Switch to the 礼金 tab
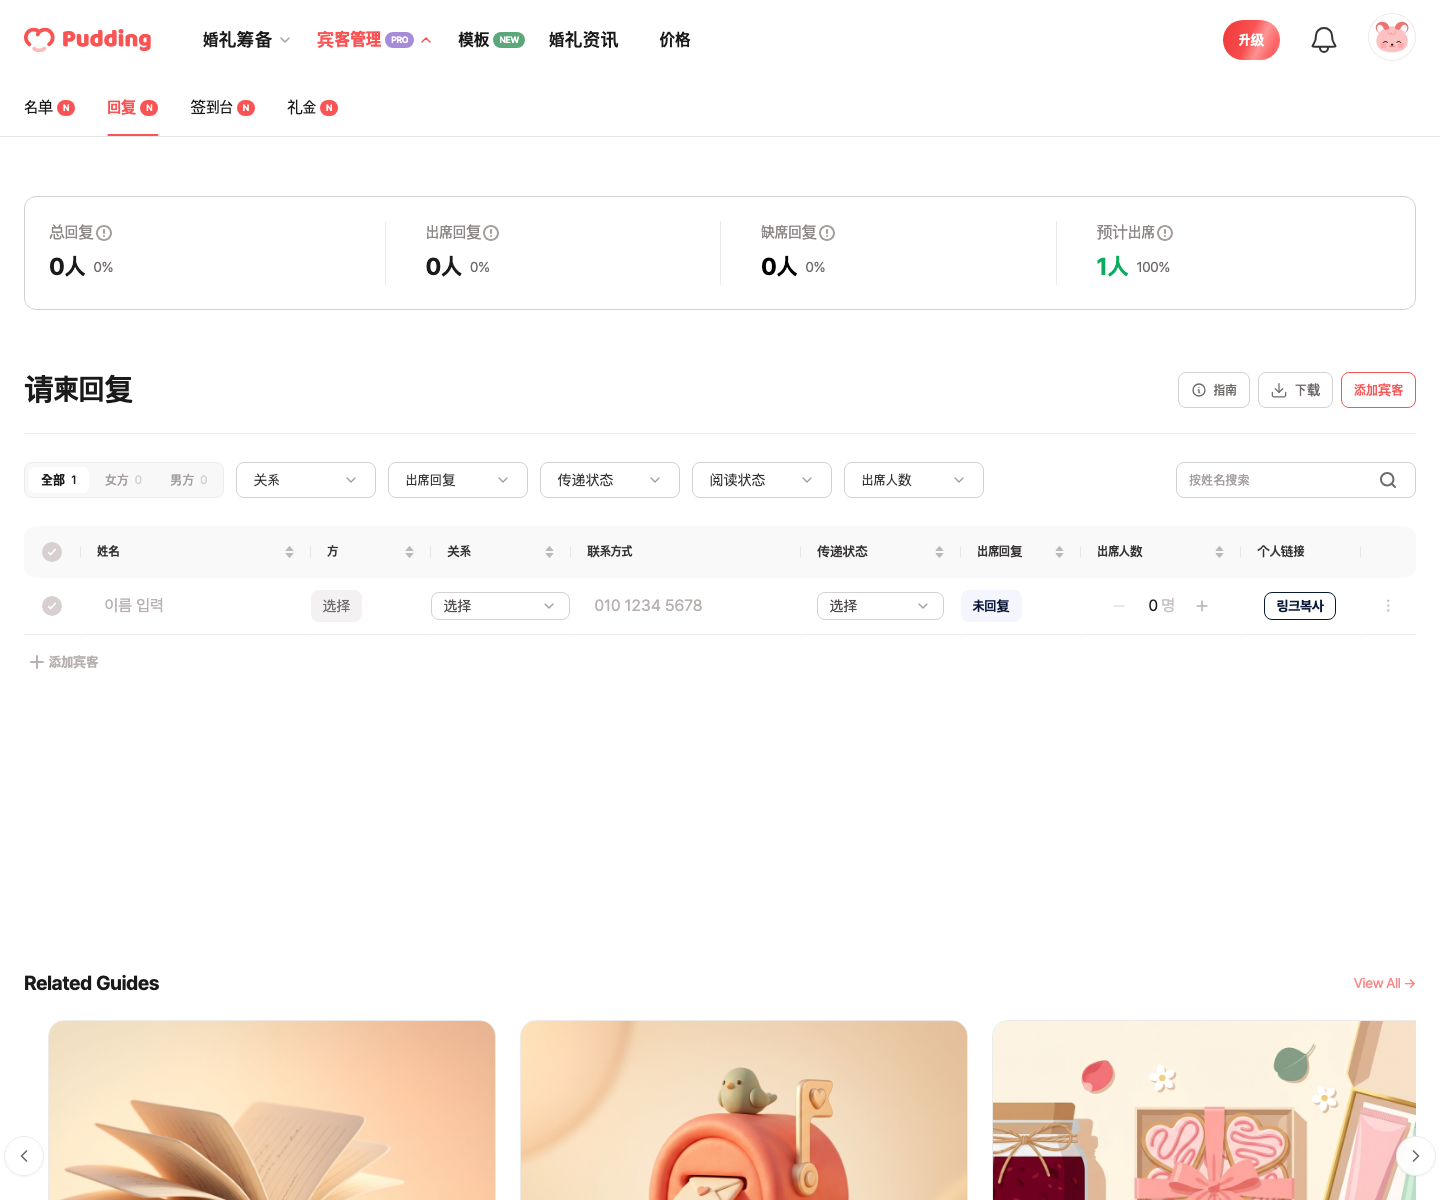Viewport: 1440px width, 1200px height. pyautogui.click(x=312, y=107)
